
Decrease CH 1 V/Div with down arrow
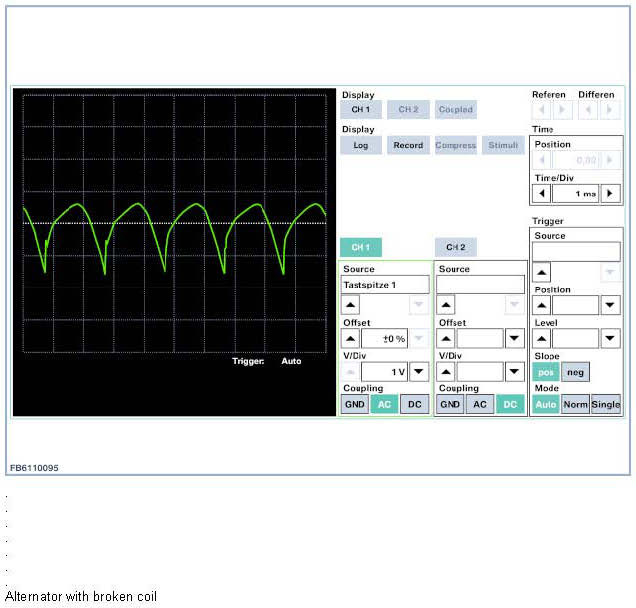pos(419,372)
